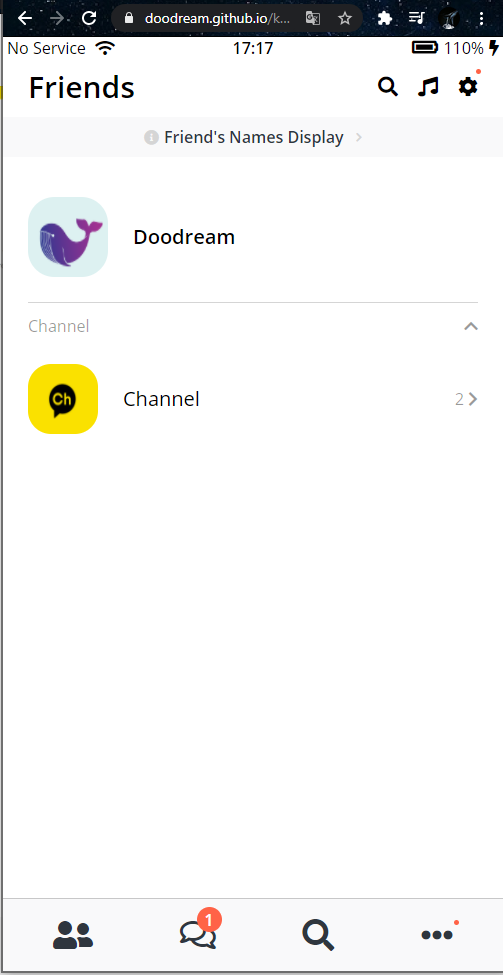Open the browser profile avatar
Viewport: 503px width, 975px height.
point(449,19)
